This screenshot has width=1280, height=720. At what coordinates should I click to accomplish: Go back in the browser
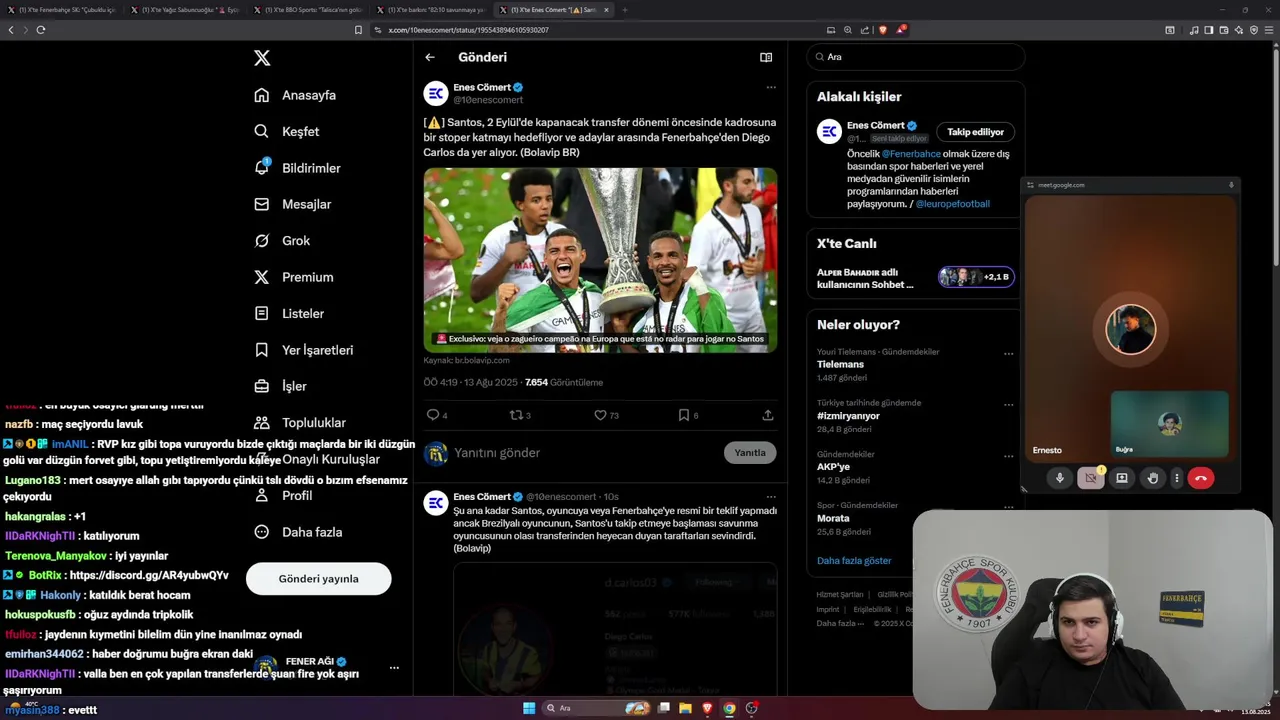(x=11, y=30)
